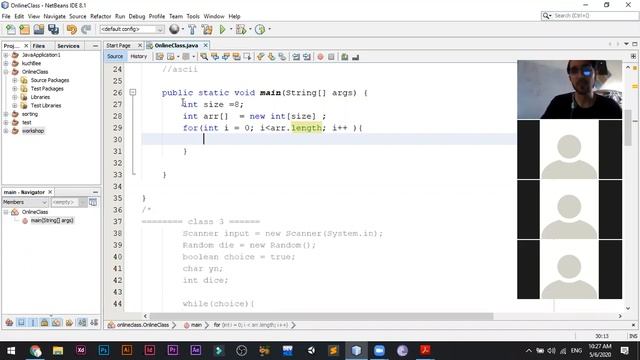Image resolution: width=640 pixels, height=360 pixels.
Task: Click the Save All toolbar icon
Action: point(53,29)
